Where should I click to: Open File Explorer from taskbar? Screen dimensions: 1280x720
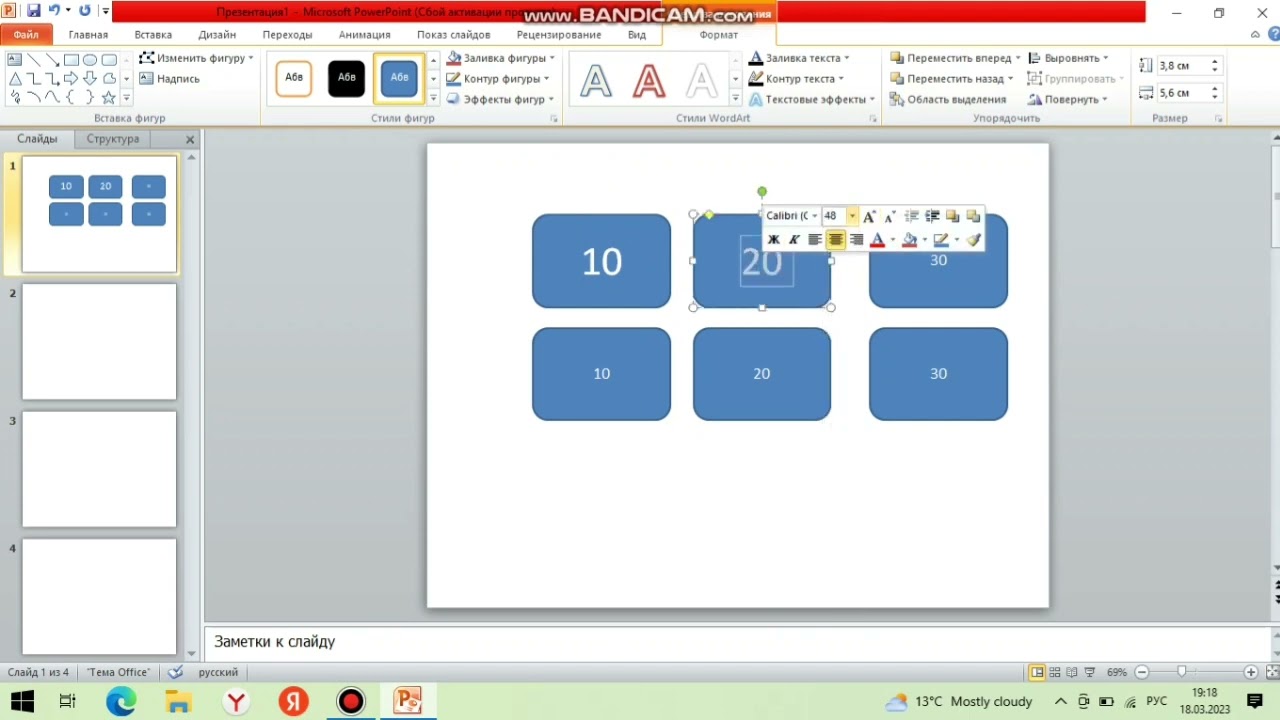tap(178, 701)
